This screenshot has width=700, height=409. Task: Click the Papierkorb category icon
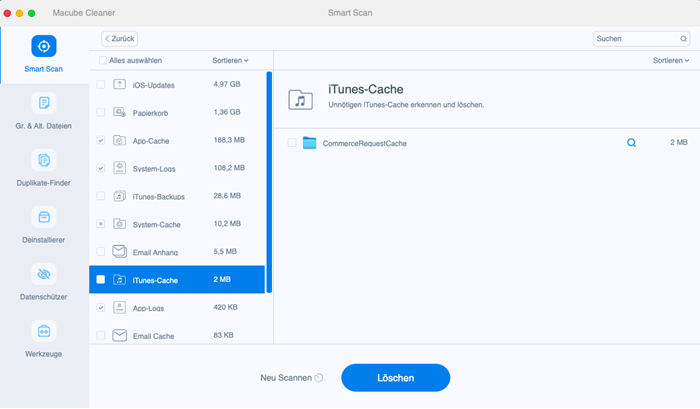point(119,112)
